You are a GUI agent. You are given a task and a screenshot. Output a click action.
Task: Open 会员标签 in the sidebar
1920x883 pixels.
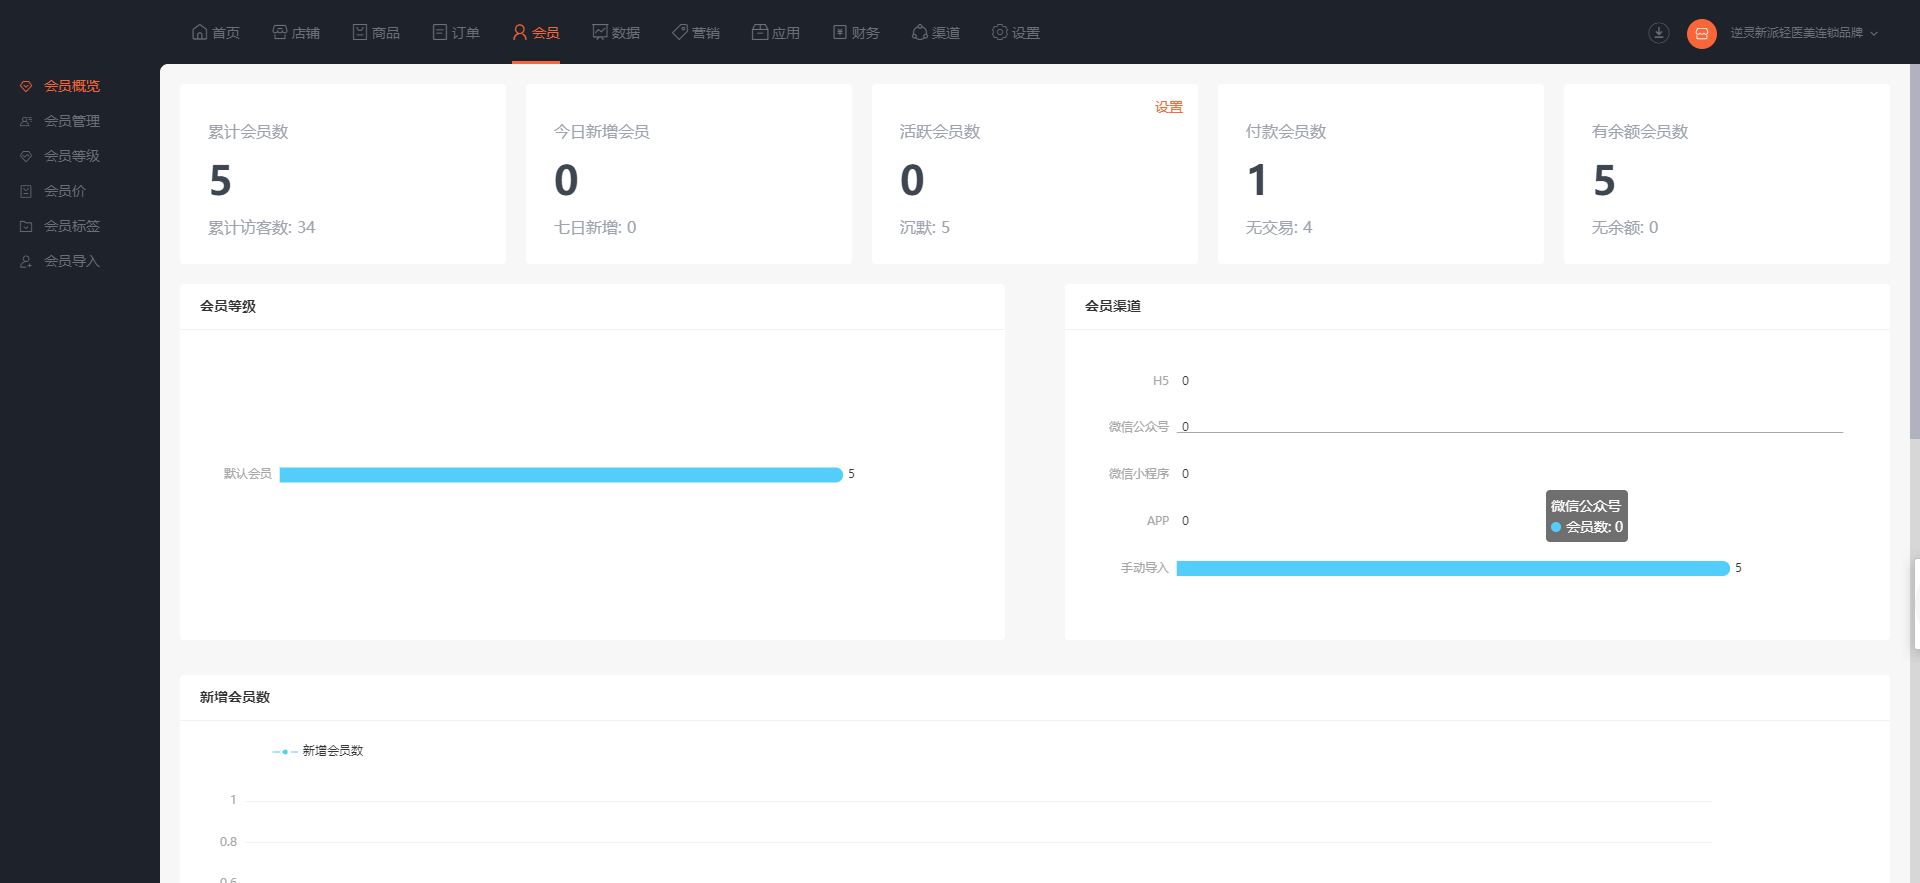(x=72, y=226)
